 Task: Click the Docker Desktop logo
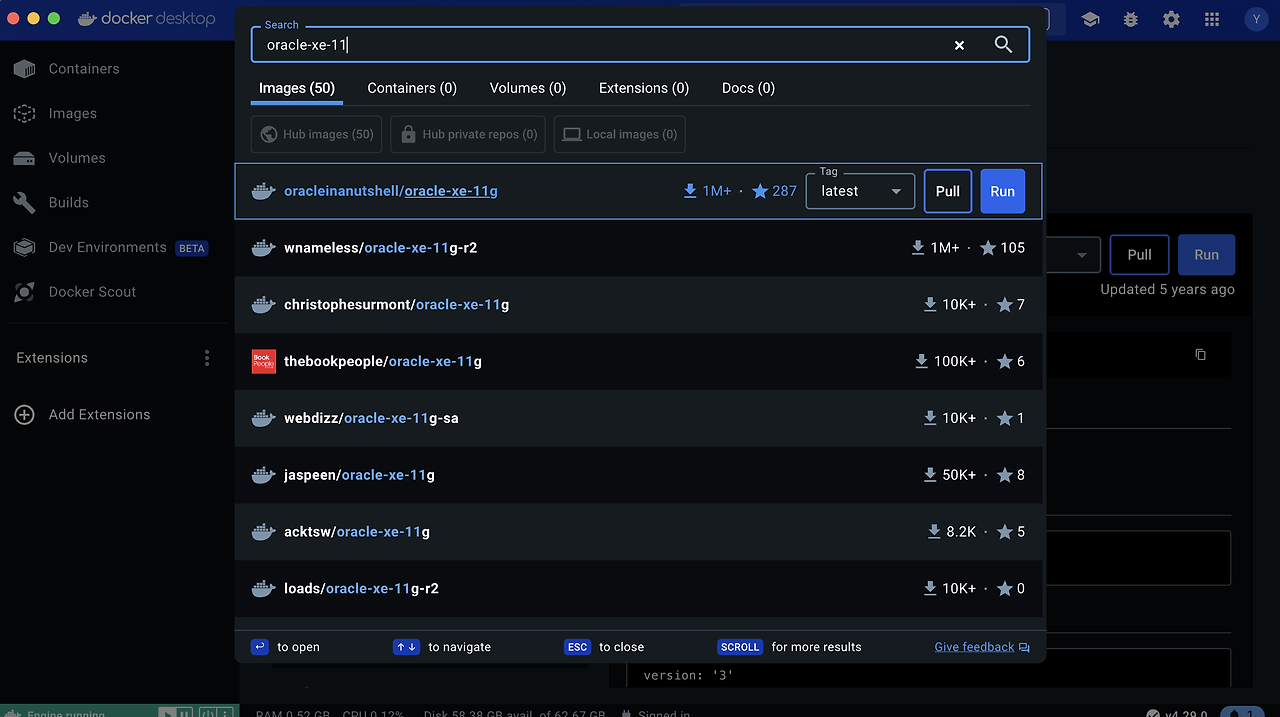tap(146, 19)
